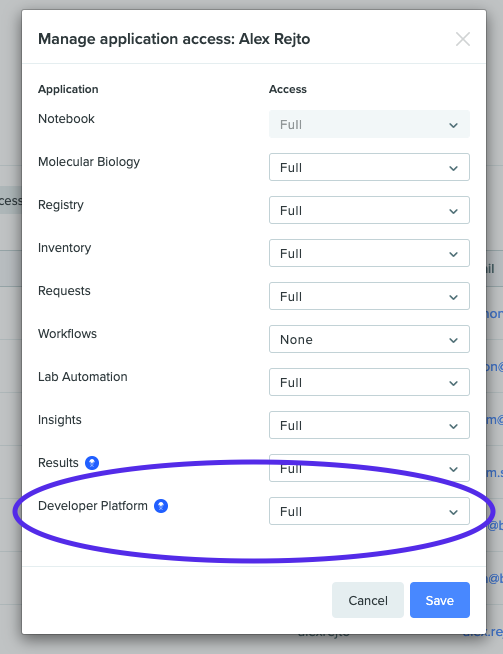The image size is (503, 654).
Task: Save the application access changes
Action: click(x=440, y=600)
